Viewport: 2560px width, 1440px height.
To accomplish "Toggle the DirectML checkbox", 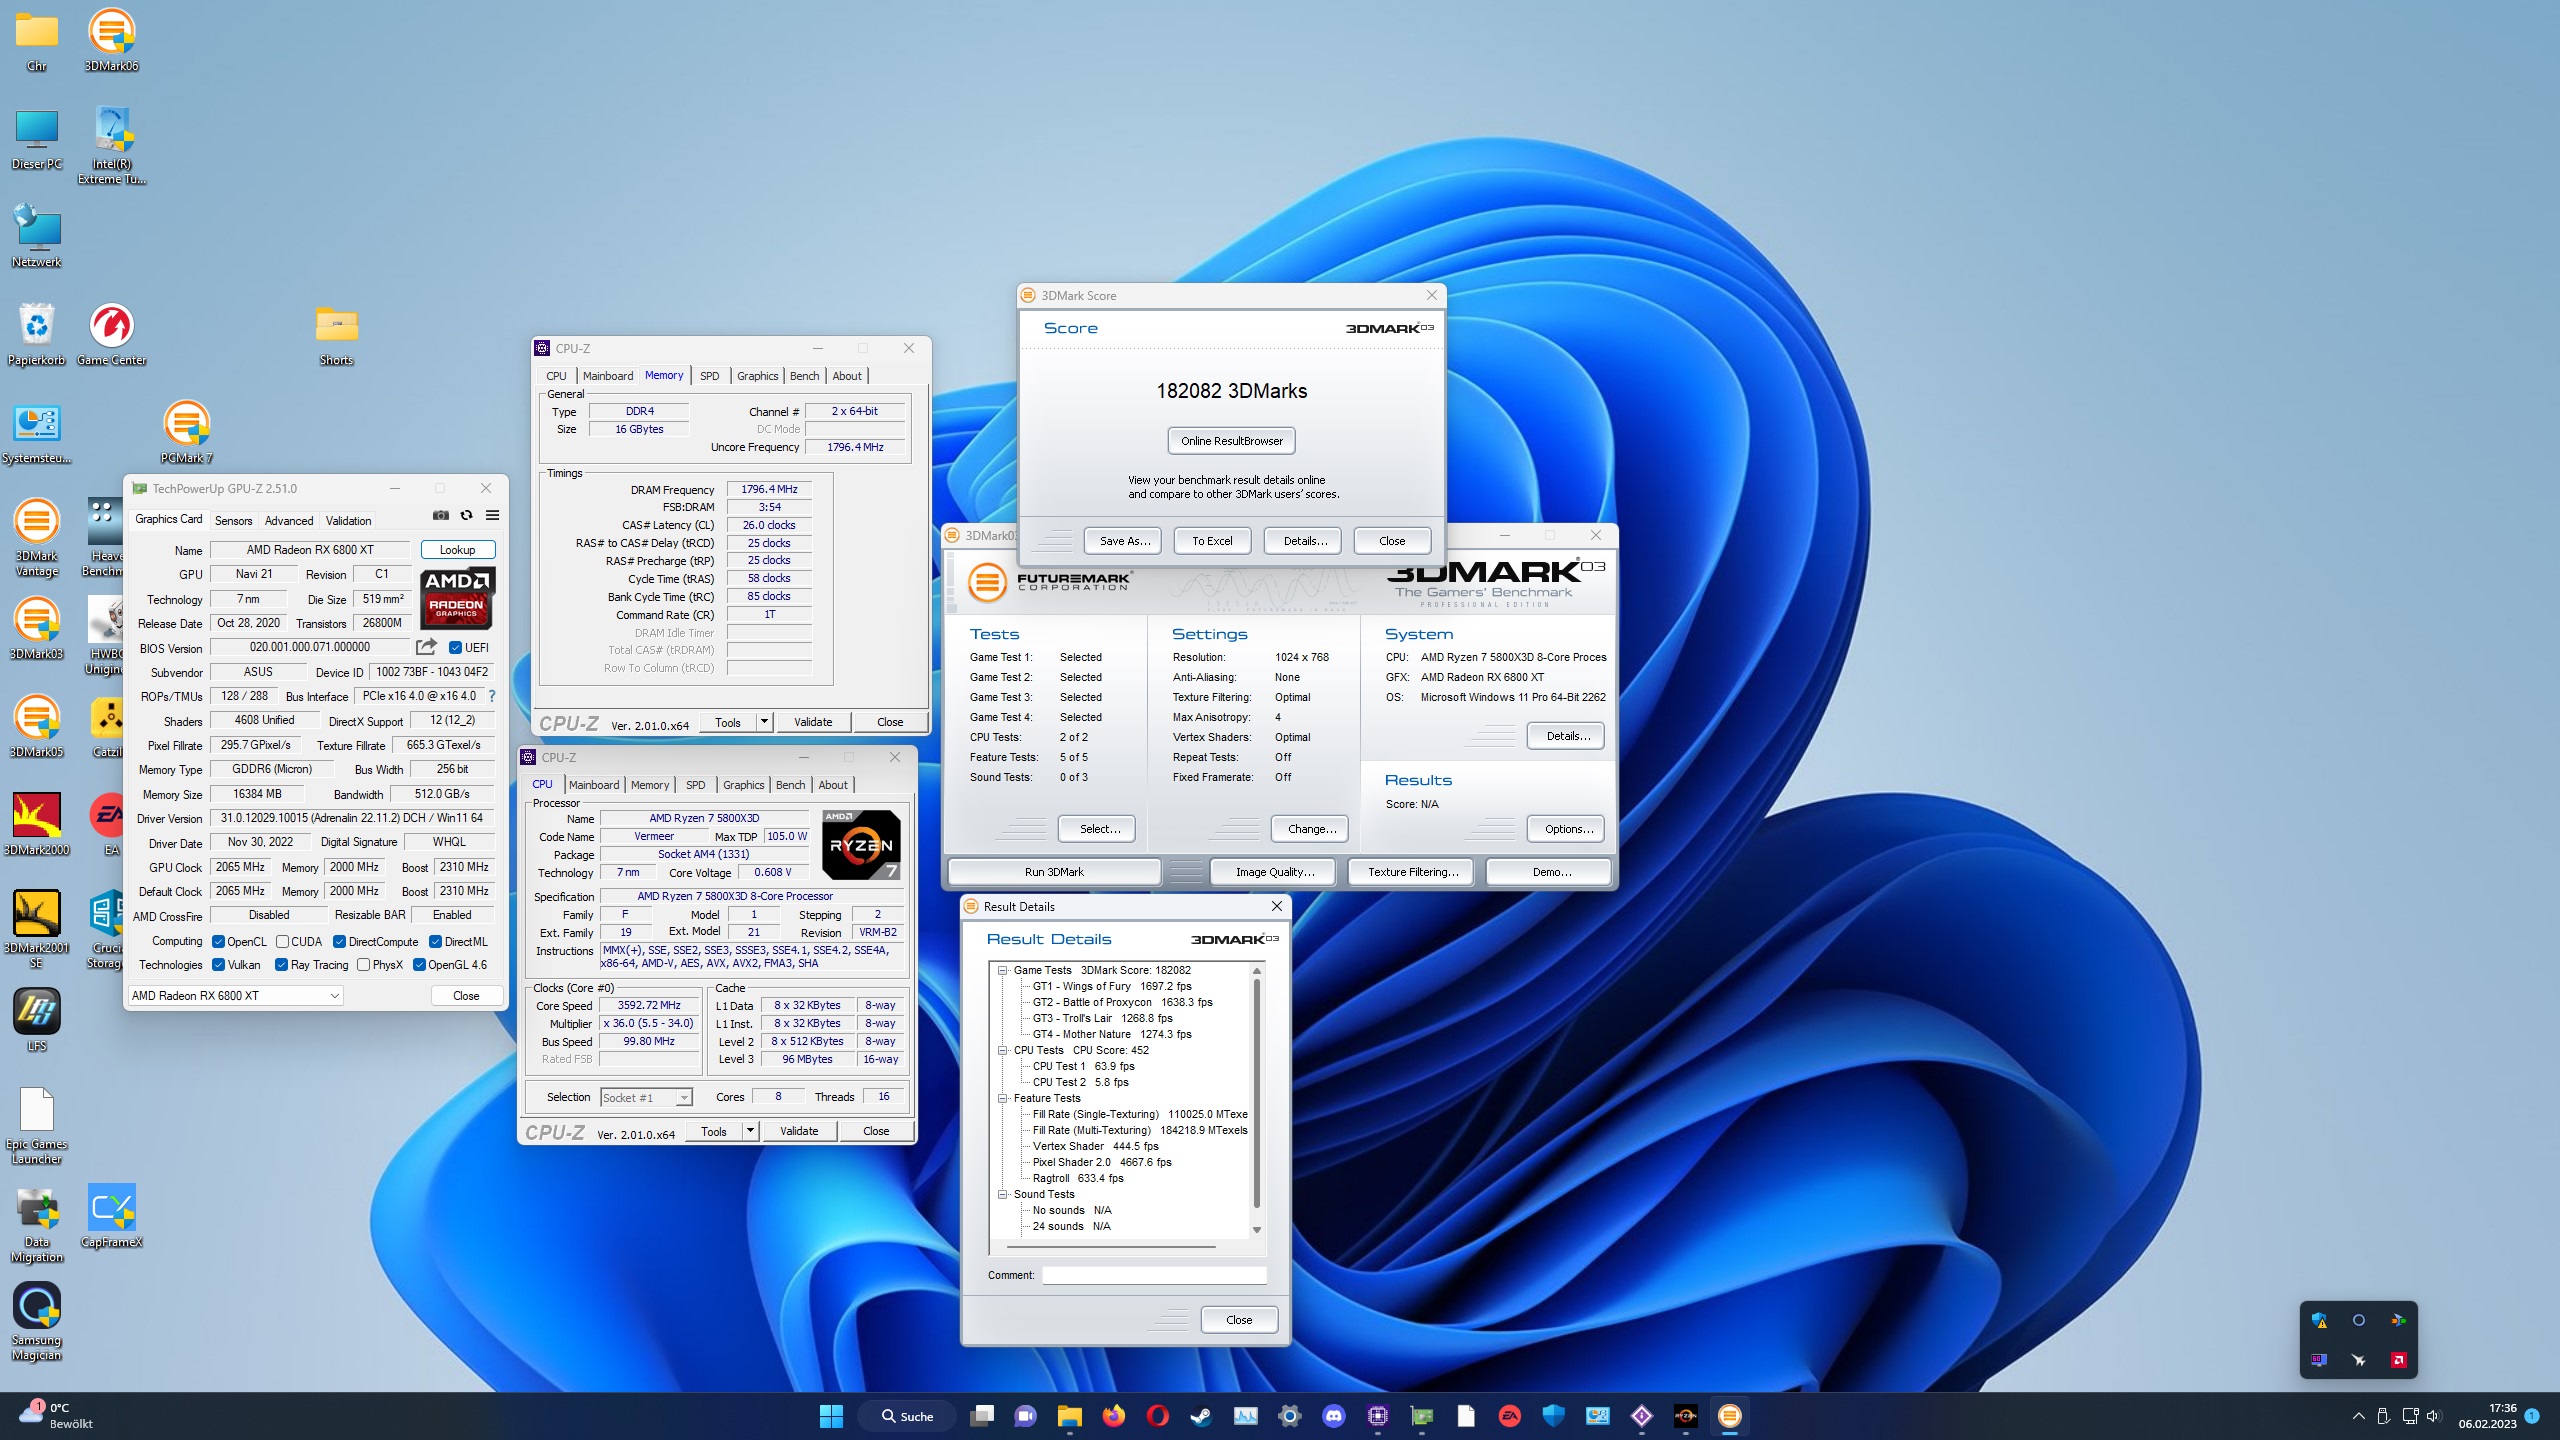I will coord(435,941).
